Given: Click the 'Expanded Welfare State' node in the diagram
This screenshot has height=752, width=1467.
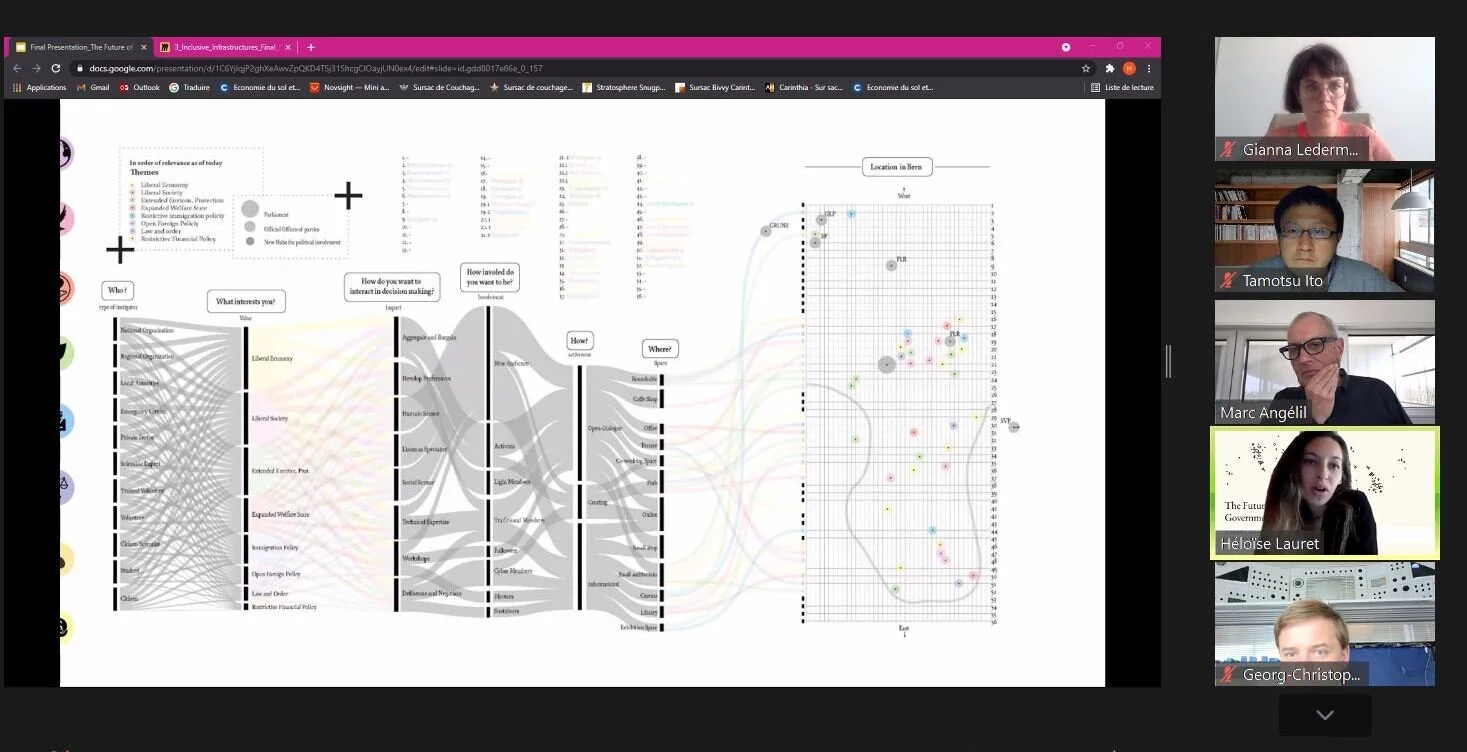Looking at the screenshot, I should [280, 515].
